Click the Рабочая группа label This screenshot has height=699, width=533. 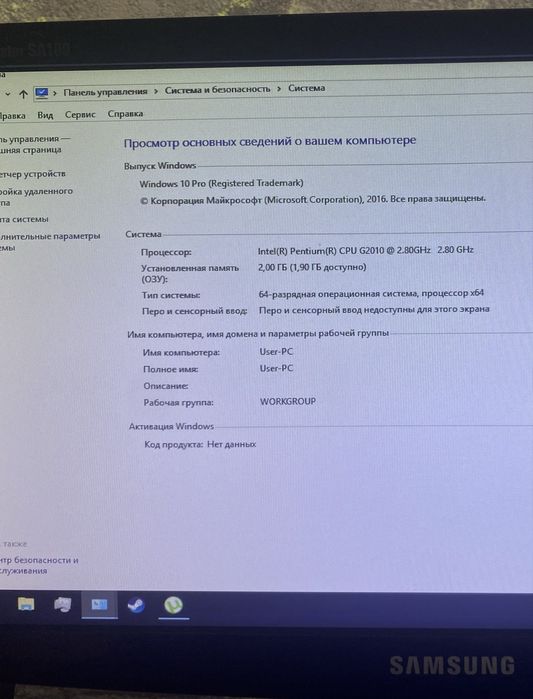coord(178,403)
